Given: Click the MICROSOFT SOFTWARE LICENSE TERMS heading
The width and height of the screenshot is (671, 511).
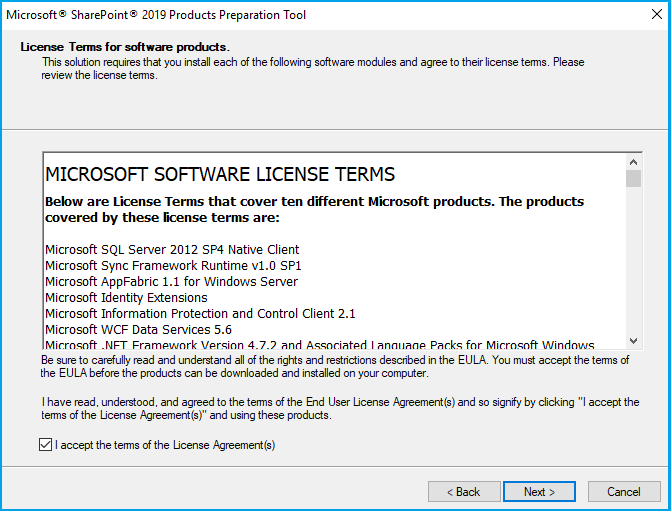Looking at the screenshot, I should pyautogui.click(x=220, y=174).
